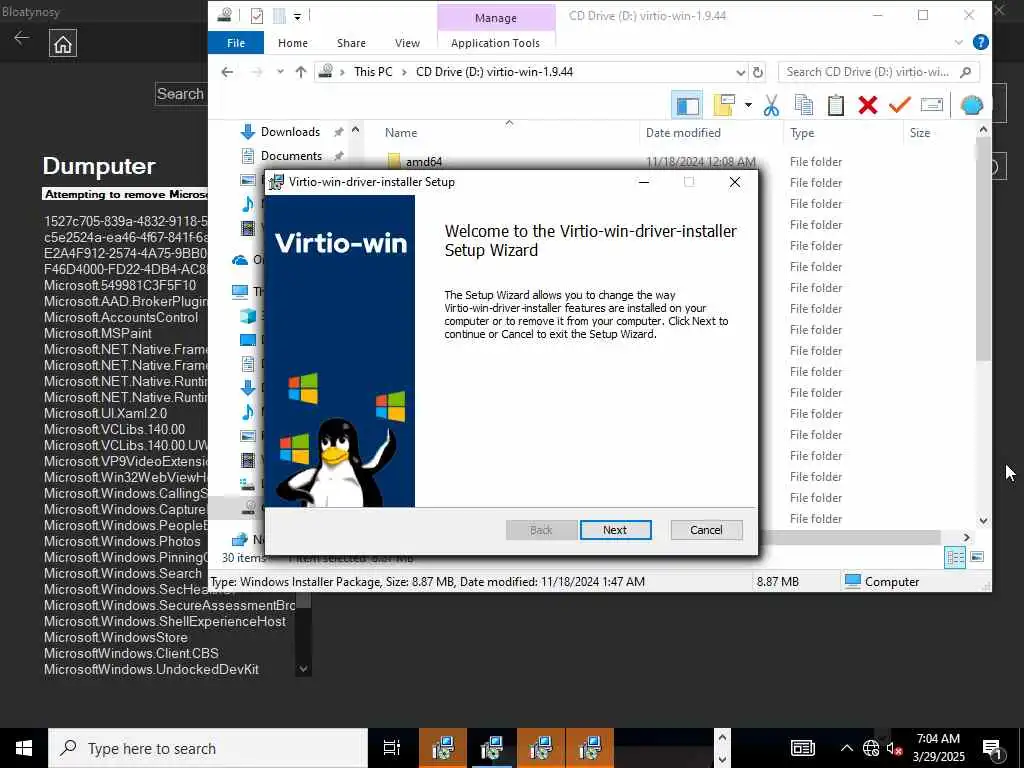Select Downloads in Quick access sidebar

[290, 132]
